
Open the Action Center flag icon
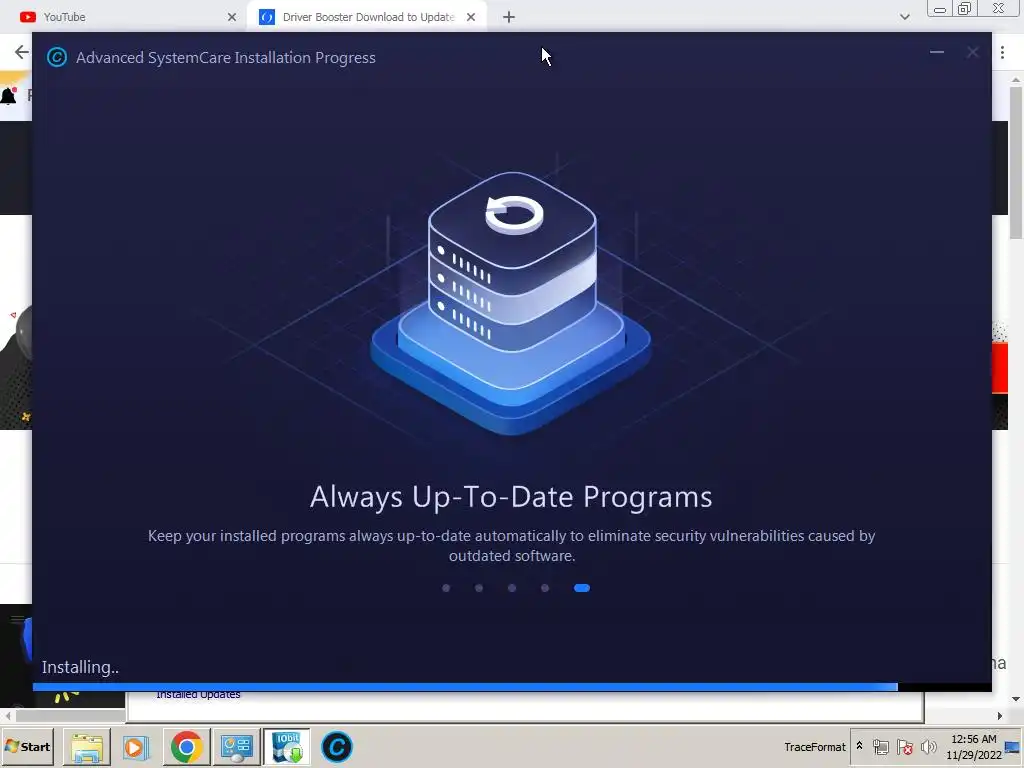tap(905, 747)
